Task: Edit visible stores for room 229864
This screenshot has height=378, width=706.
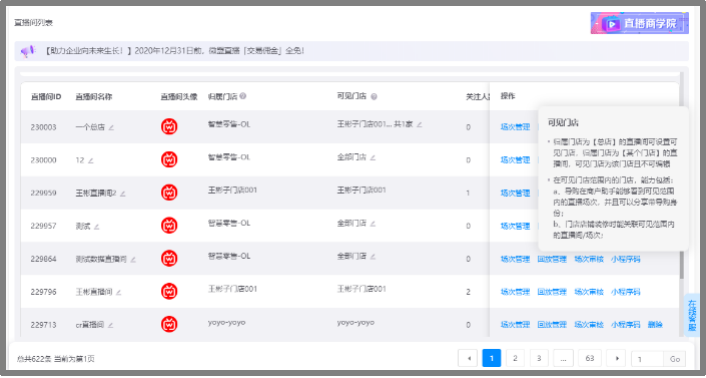Action: click(373, 256)
